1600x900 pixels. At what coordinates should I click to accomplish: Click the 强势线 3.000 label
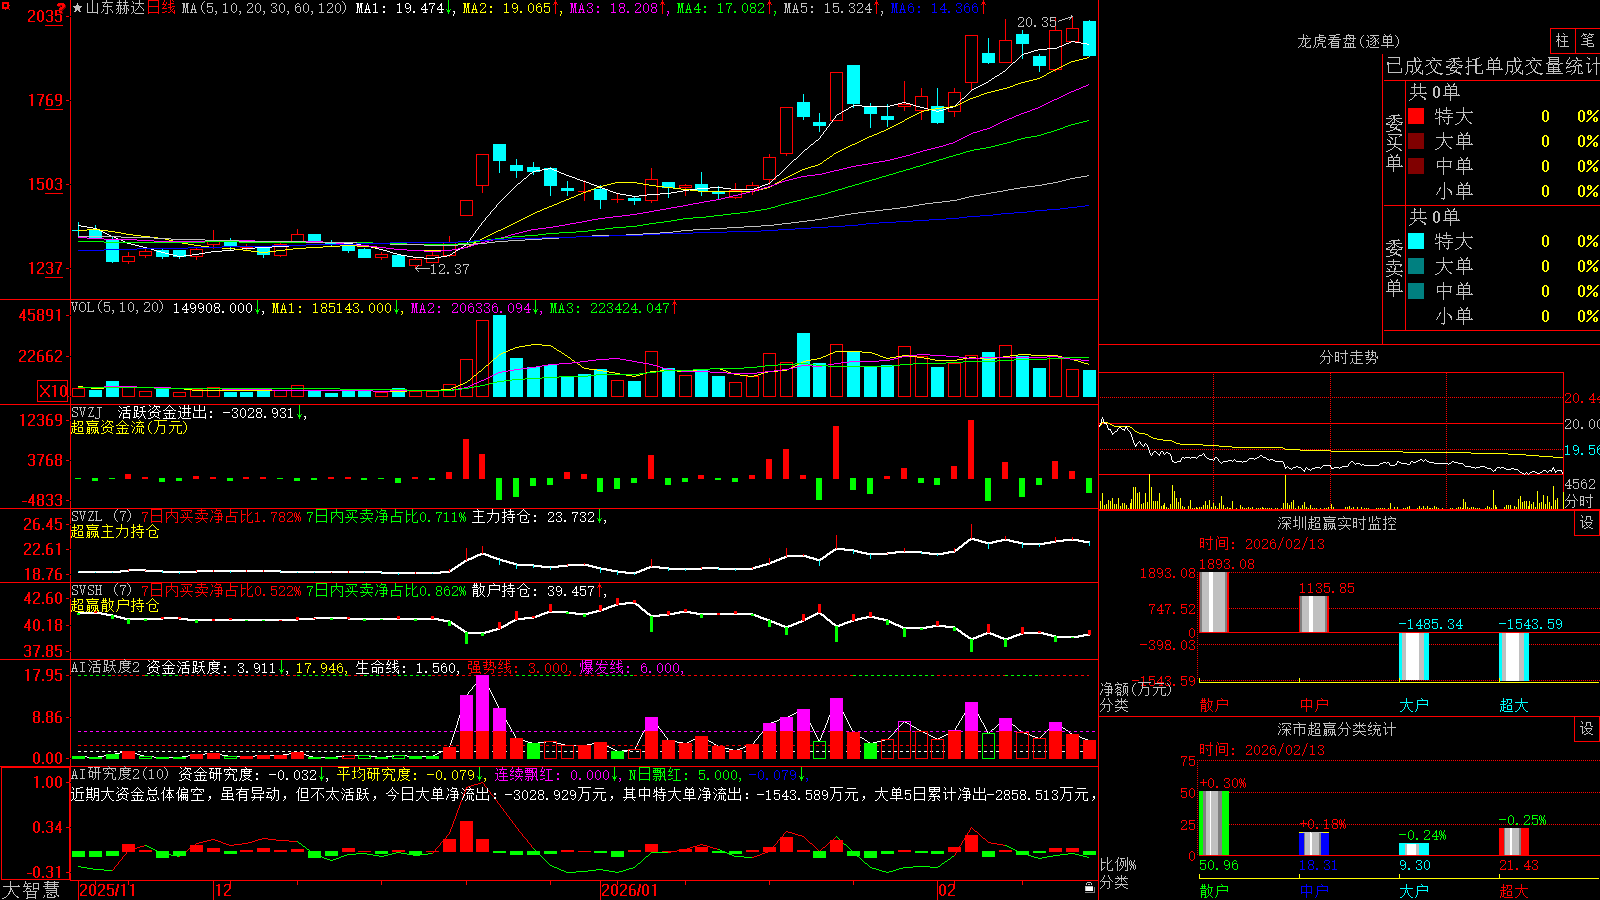point(519,668)
